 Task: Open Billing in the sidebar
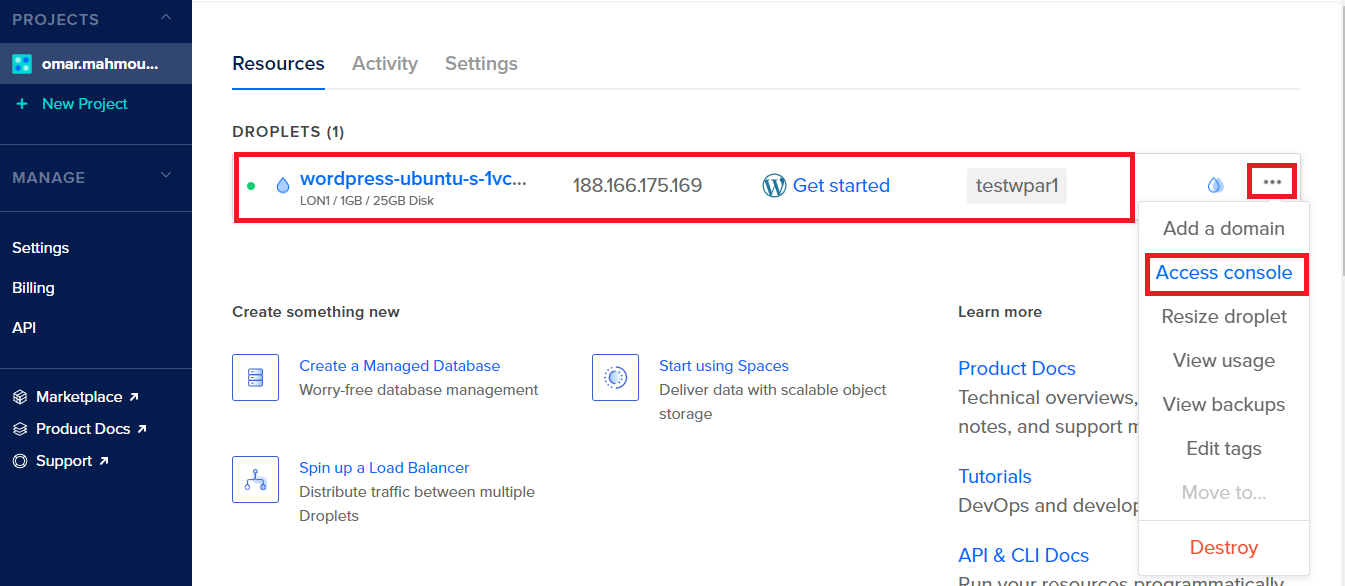tap(33, 288)
